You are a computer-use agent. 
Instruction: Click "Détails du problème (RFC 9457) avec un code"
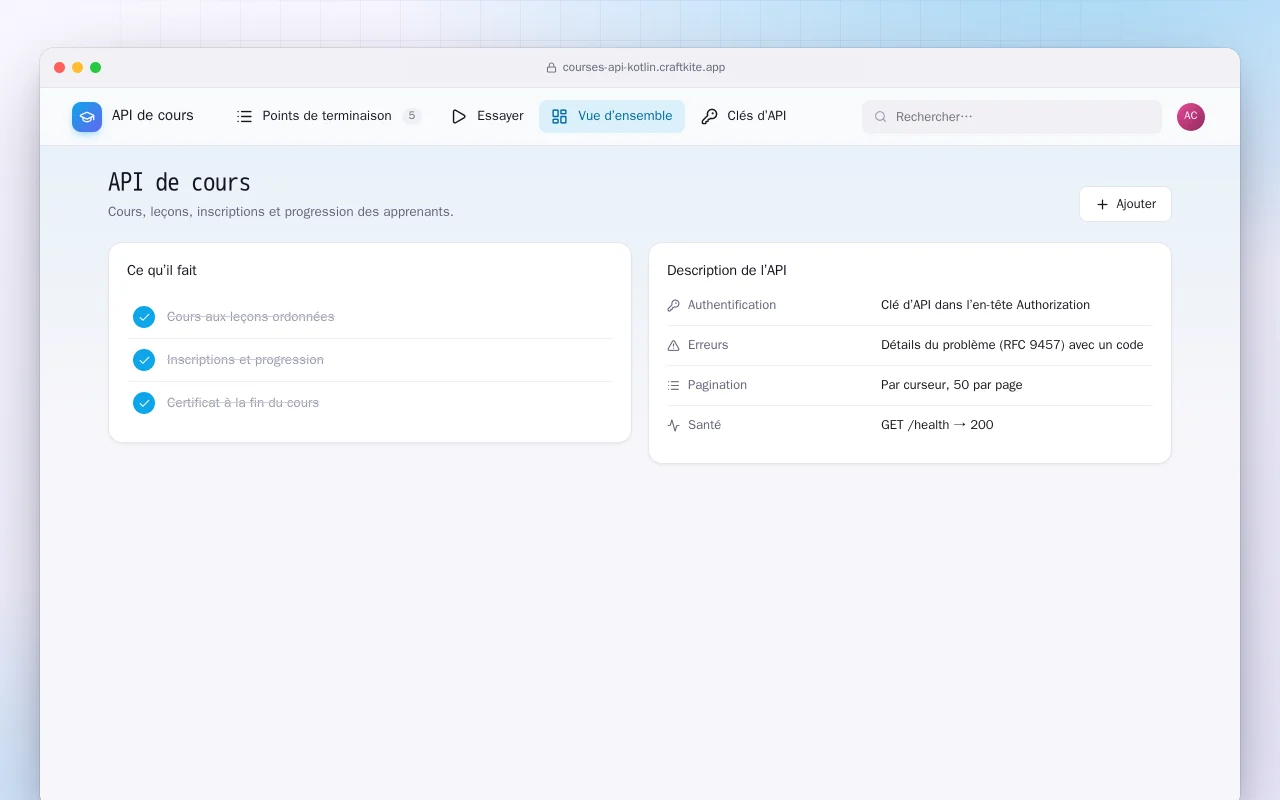pyautogui.click(x=1012, y=345)
